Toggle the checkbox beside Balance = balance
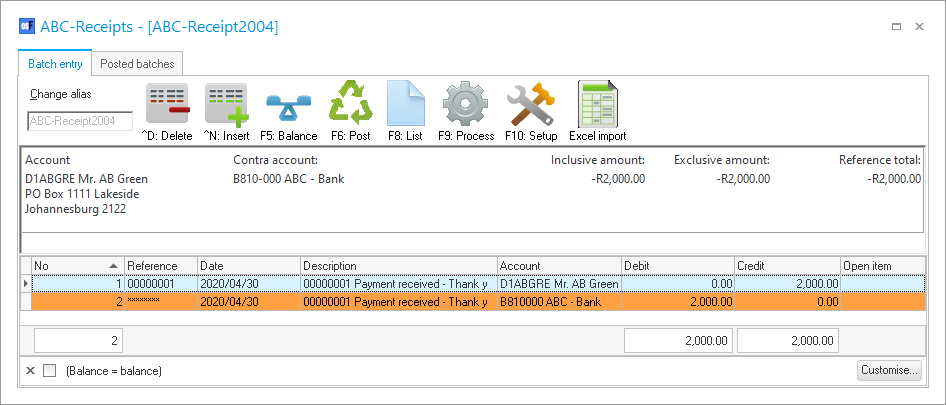This screenshot has height=405, width=946. tap(50, 371)
